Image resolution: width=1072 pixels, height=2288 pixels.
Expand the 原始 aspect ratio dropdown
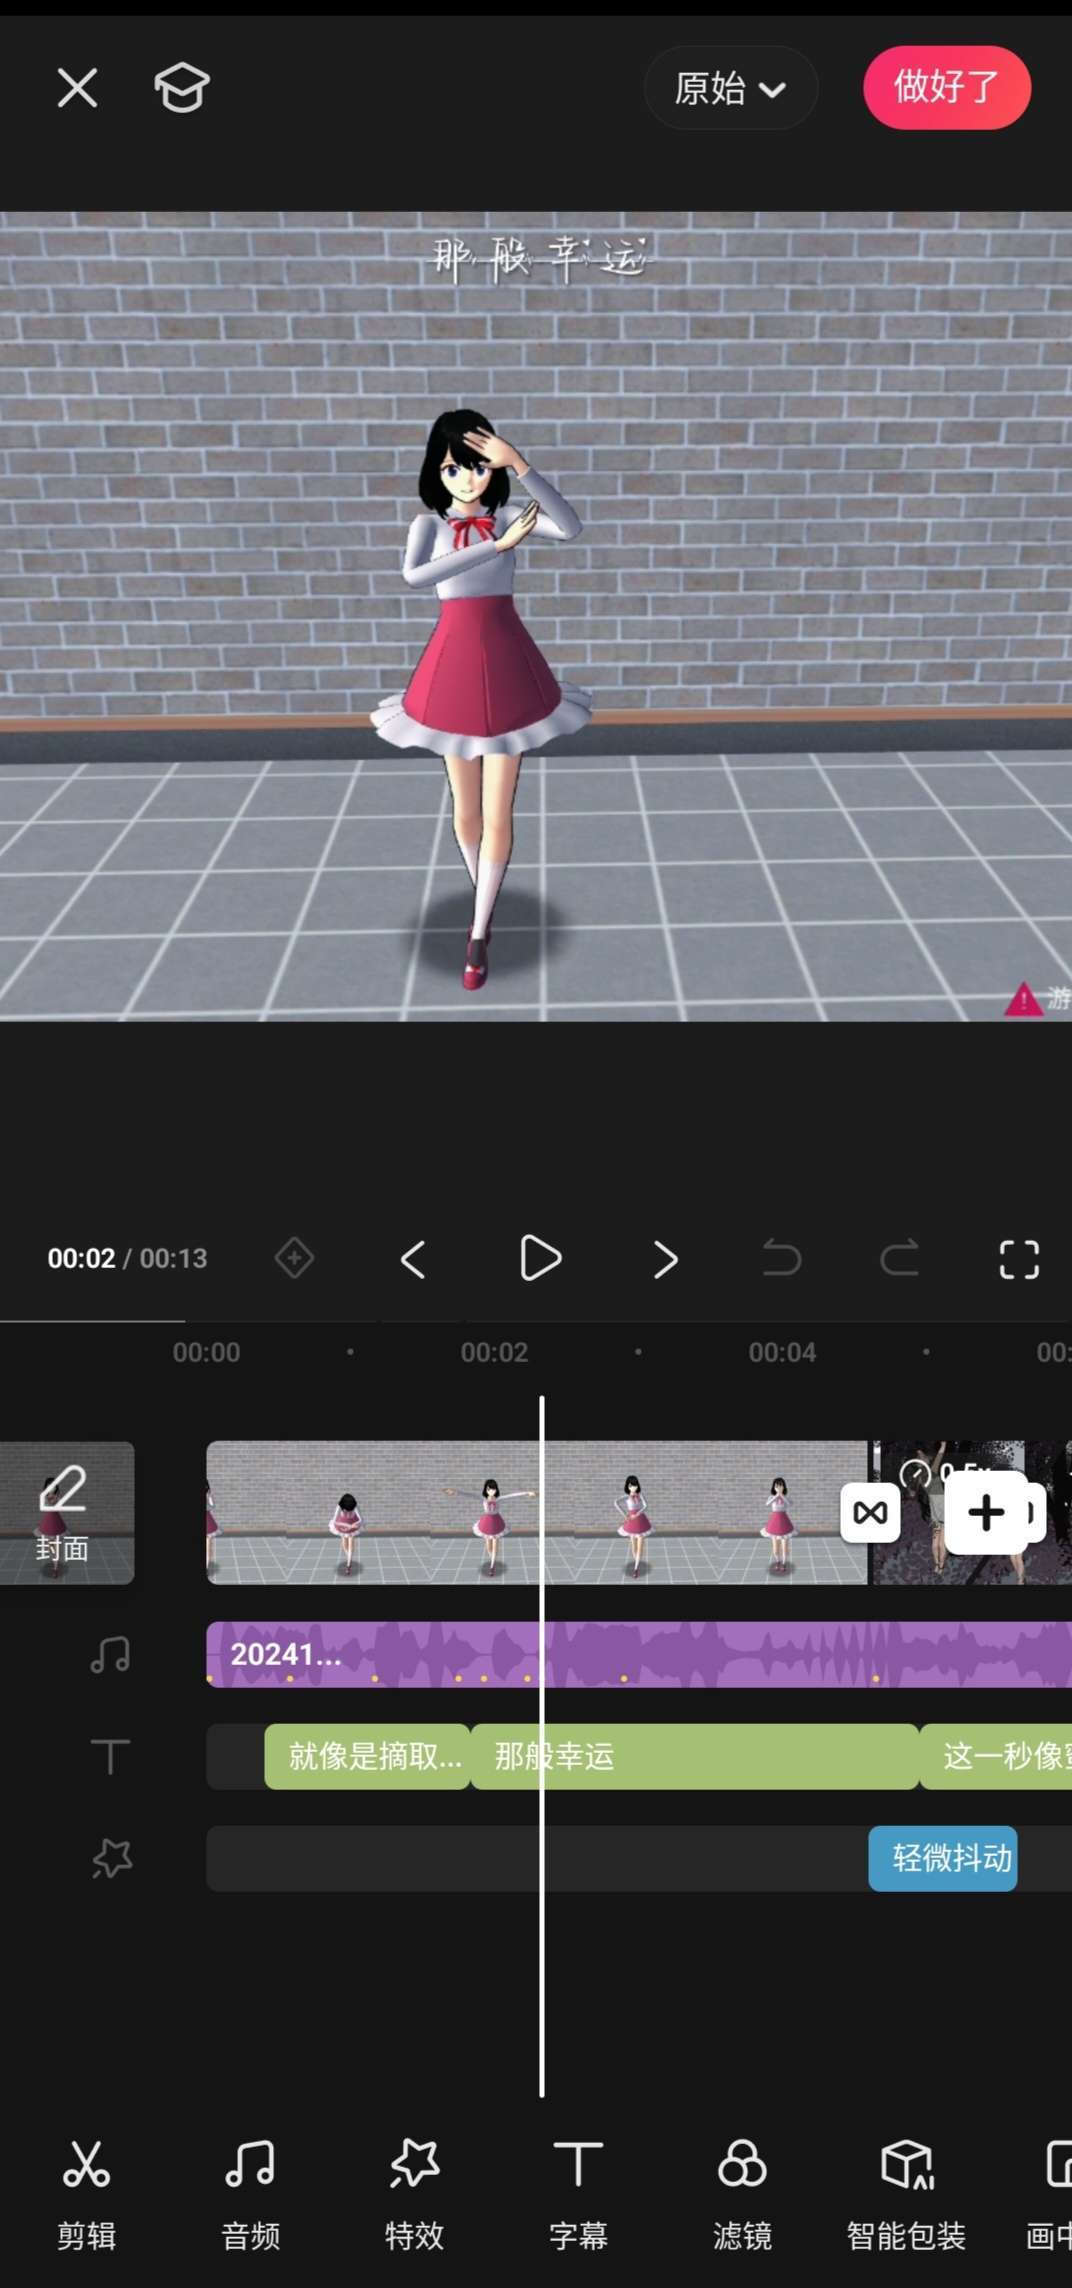[x=730, y=88]
